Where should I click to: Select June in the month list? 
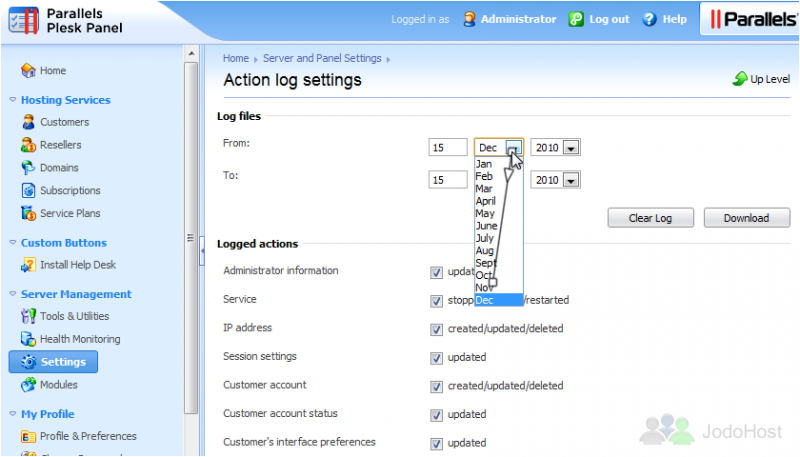[498, 225]
